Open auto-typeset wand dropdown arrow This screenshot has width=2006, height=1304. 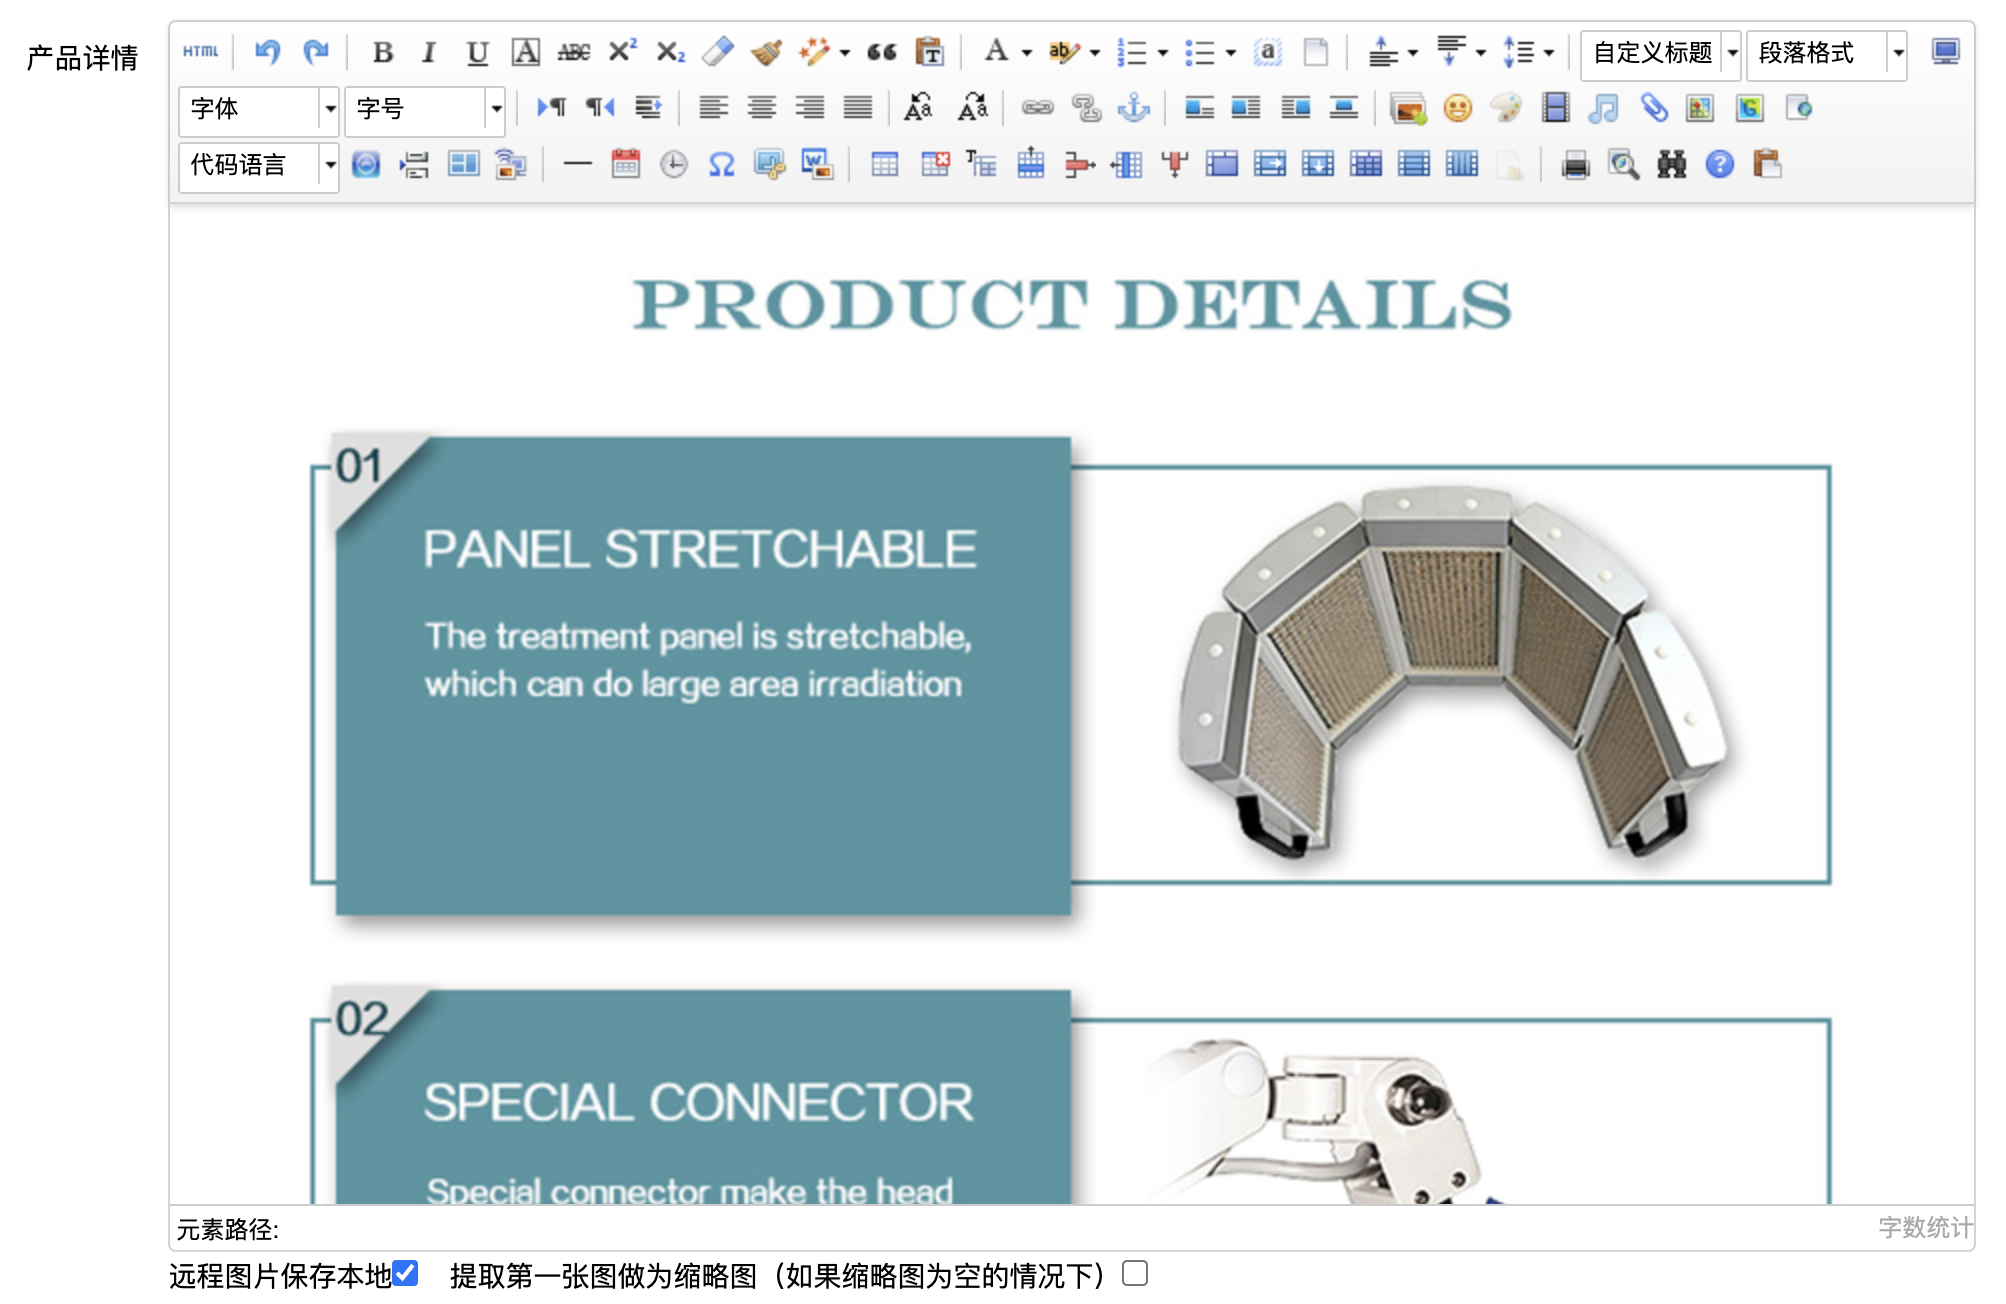[x=845, y=52]
